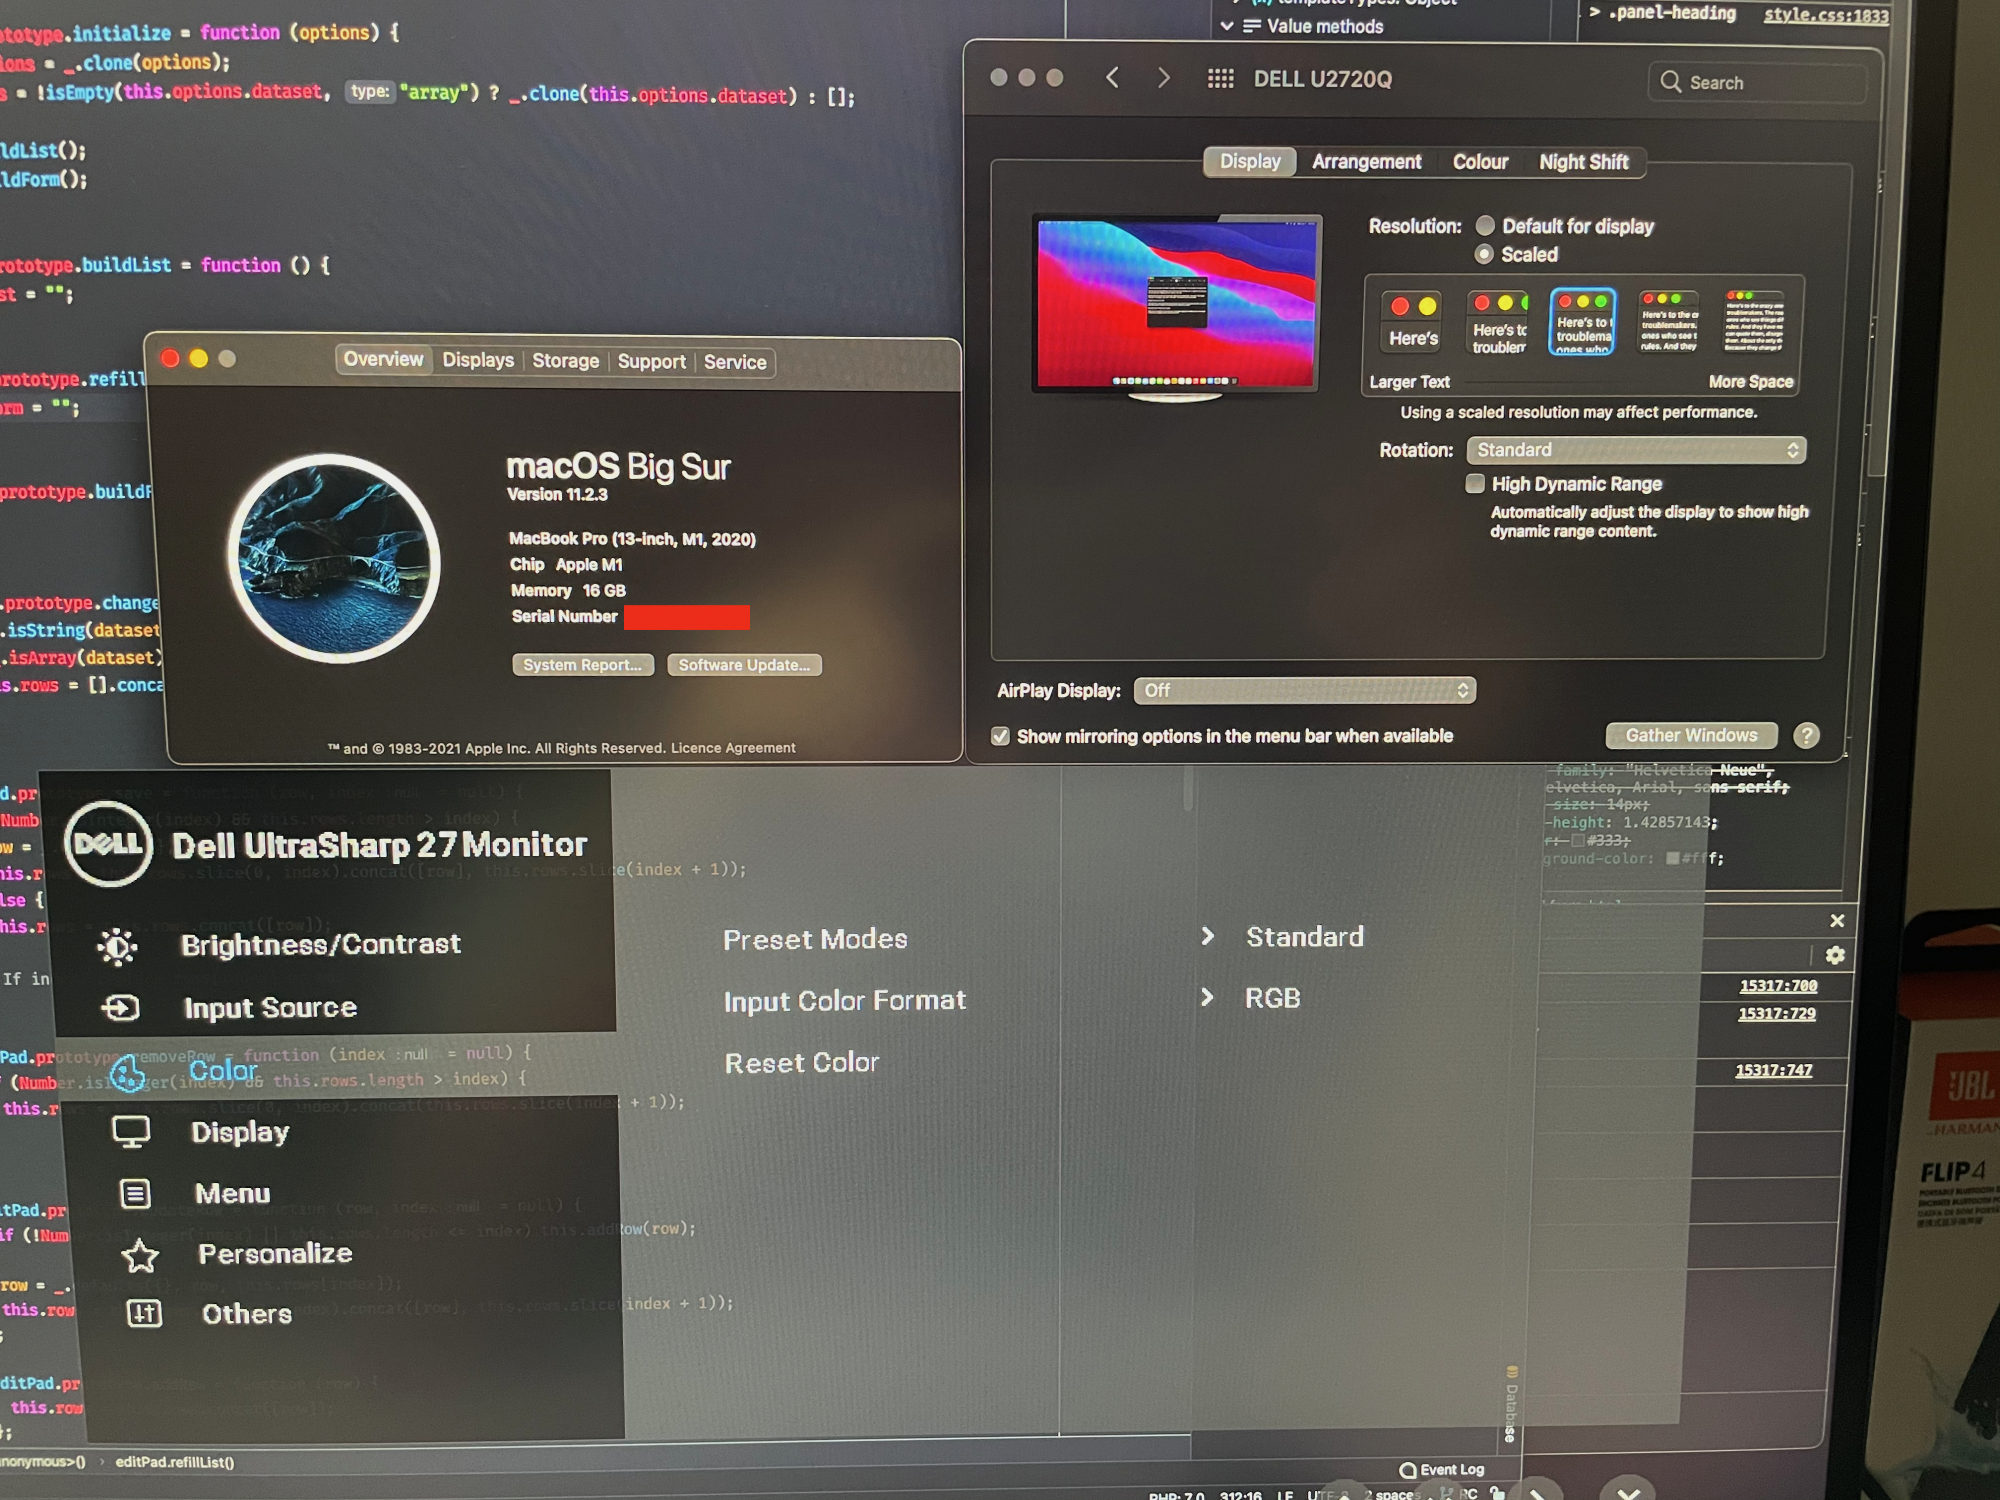Open the Displays grid (show all) icon
The width and height of the screenshot is (2000, 1500).
coord(1220,78)
